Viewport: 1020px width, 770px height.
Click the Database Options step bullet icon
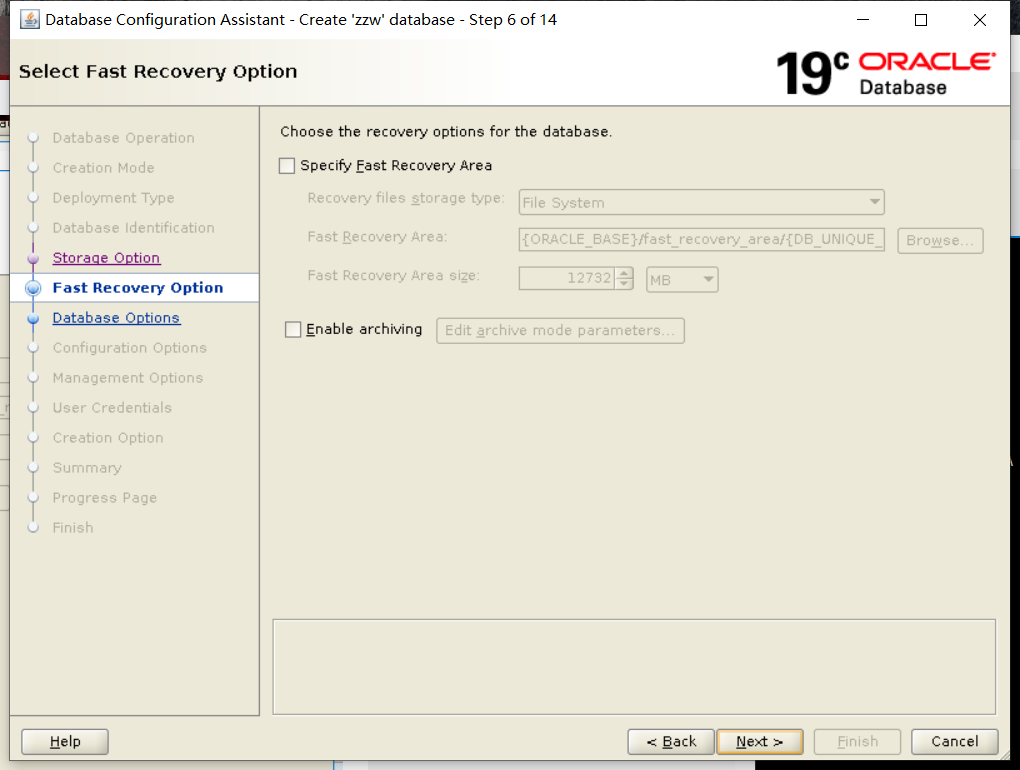(x=33, y=318)
